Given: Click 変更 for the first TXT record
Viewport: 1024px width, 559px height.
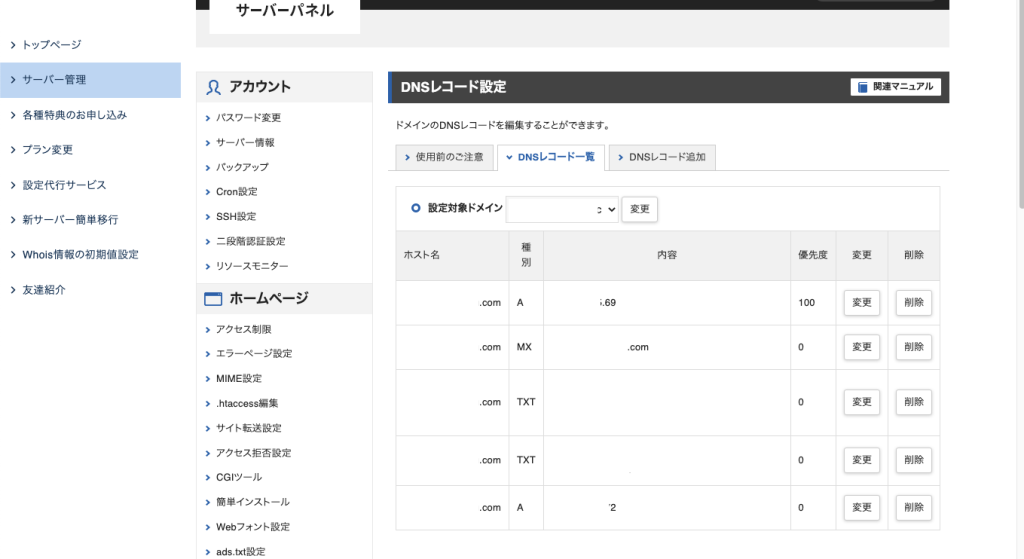Looking at the screenshot, I should pos(861,402).
